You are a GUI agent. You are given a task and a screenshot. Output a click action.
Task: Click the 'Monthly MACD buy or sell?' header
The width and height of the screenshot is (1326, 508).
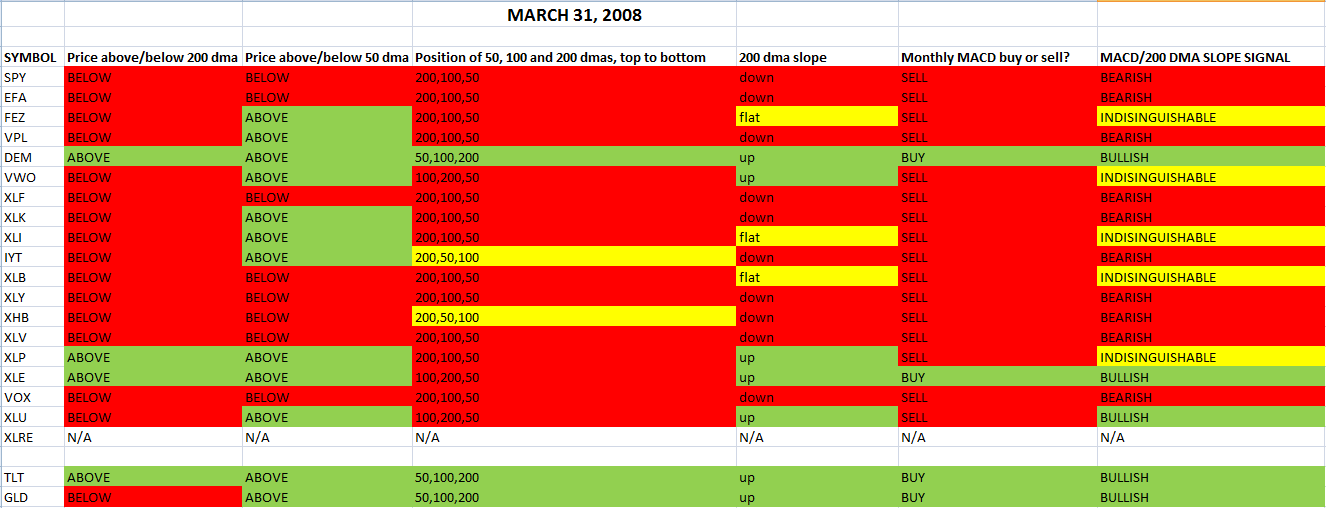(x=996, y=58)
